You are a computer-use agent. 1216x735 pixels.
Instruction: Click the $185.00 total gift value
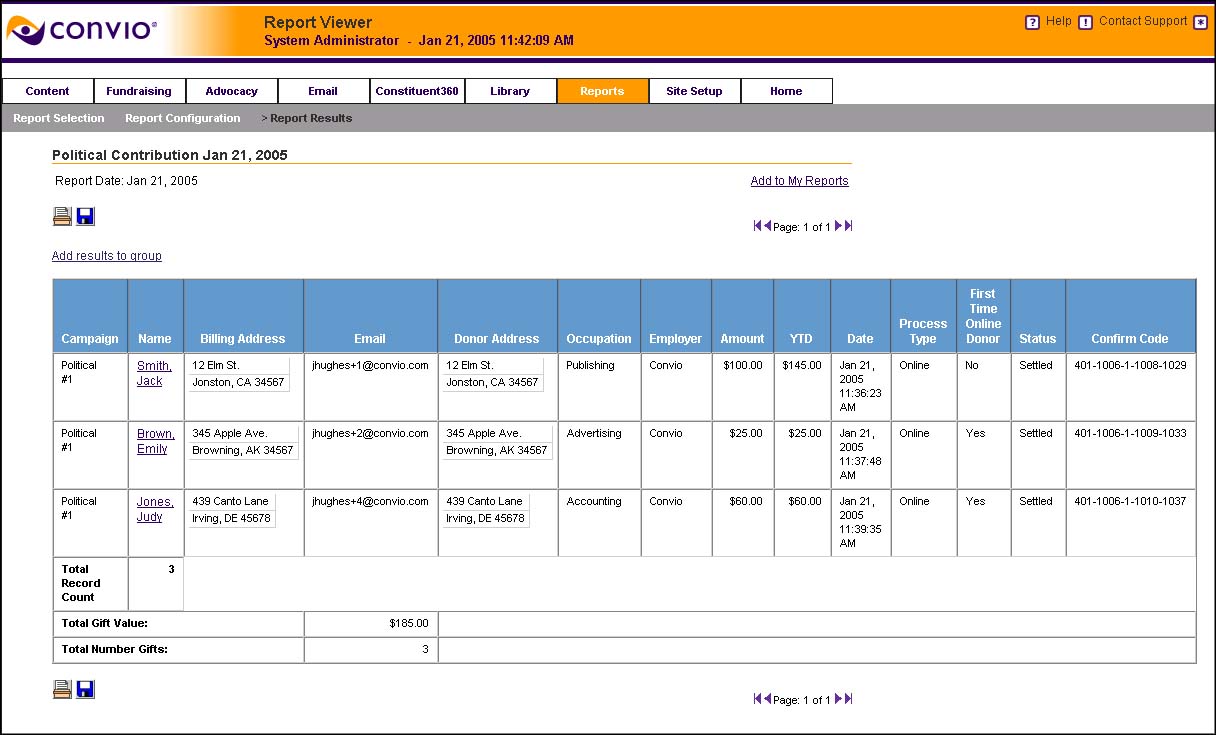coord(409,623)
